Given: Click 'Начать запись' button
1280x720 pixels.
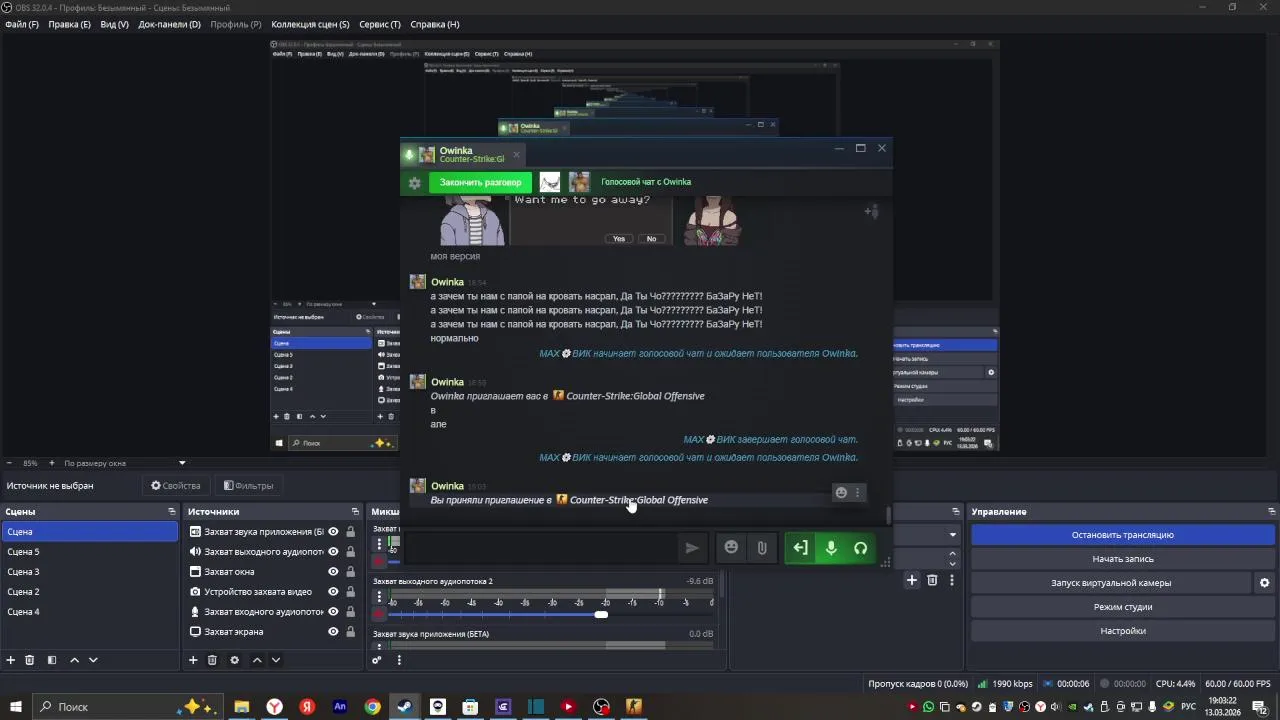Looking at the screenshot, I should pos(1122,559).
